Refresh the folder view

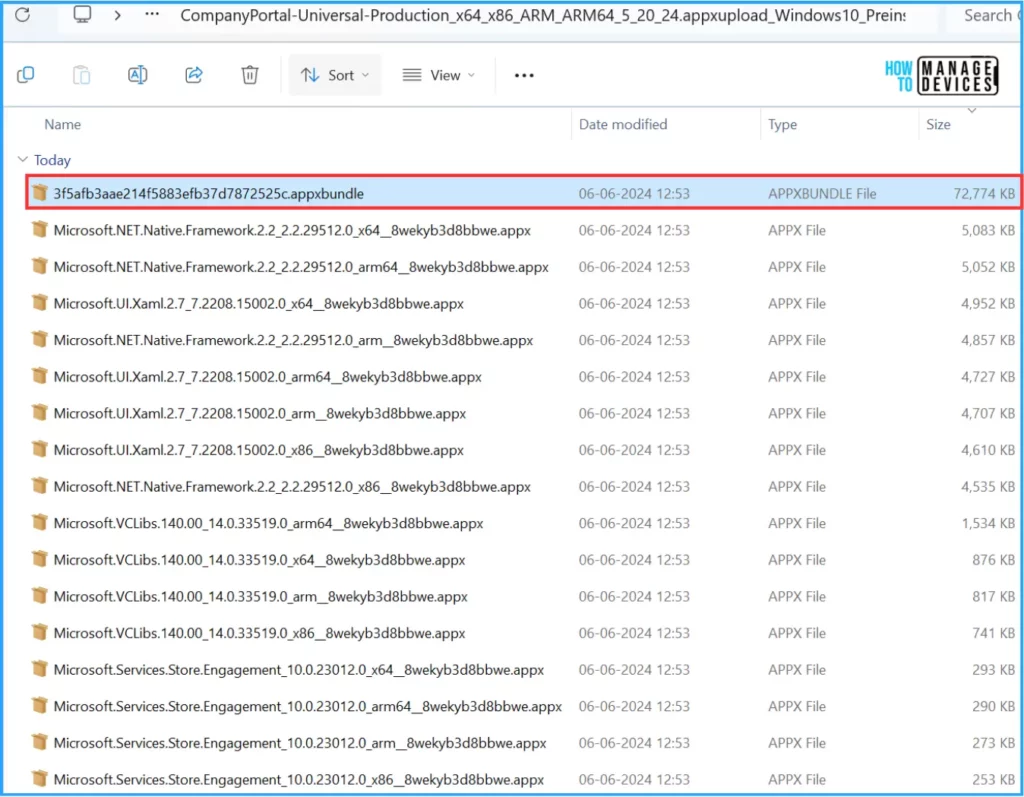click(23, 14)
